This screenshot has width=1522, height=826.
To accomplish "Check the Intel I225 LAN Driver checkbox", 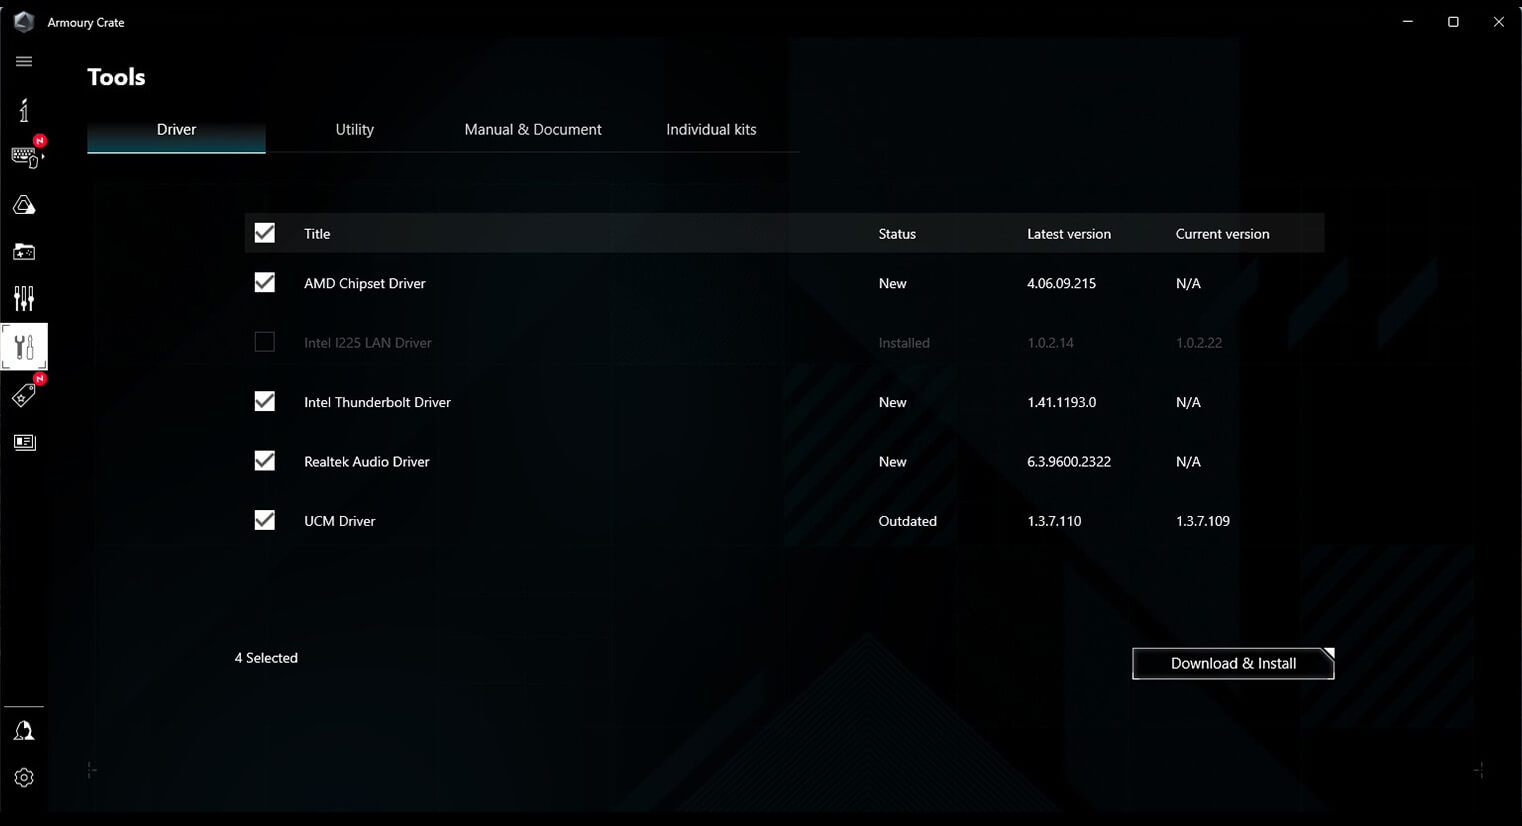I will coord(264,342).
